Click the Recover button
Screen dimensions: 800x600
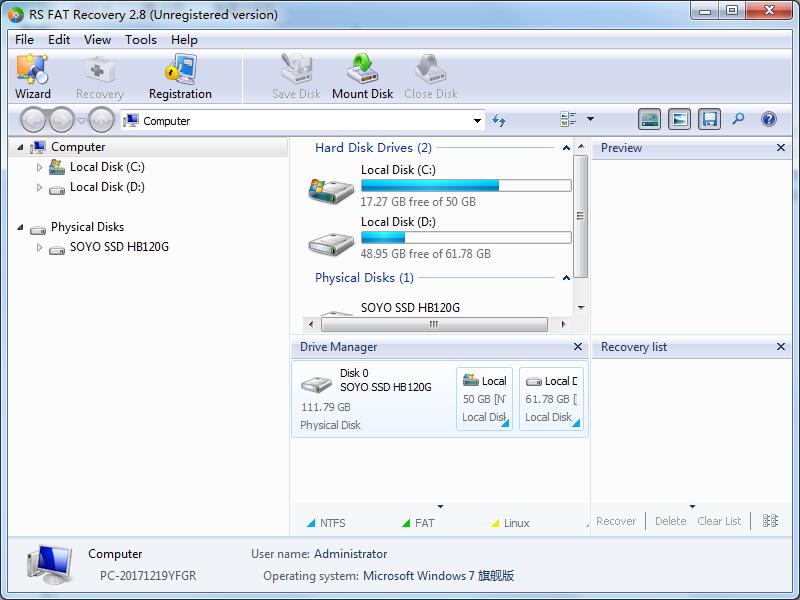click(x=616, y=521)
